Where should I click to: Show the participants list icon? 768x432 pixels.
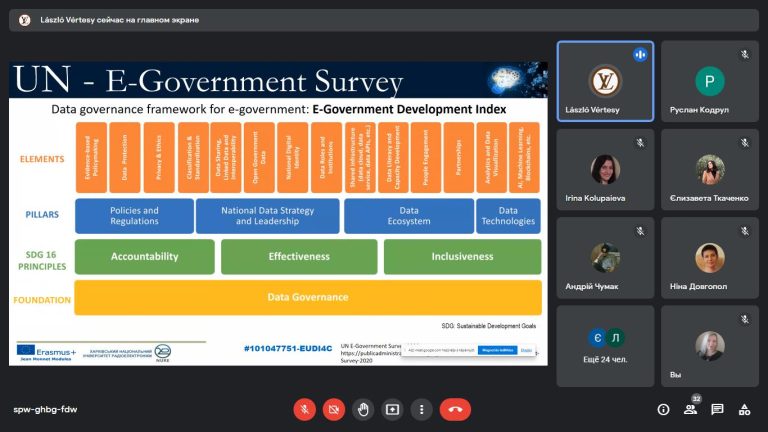tap(690, 409)
